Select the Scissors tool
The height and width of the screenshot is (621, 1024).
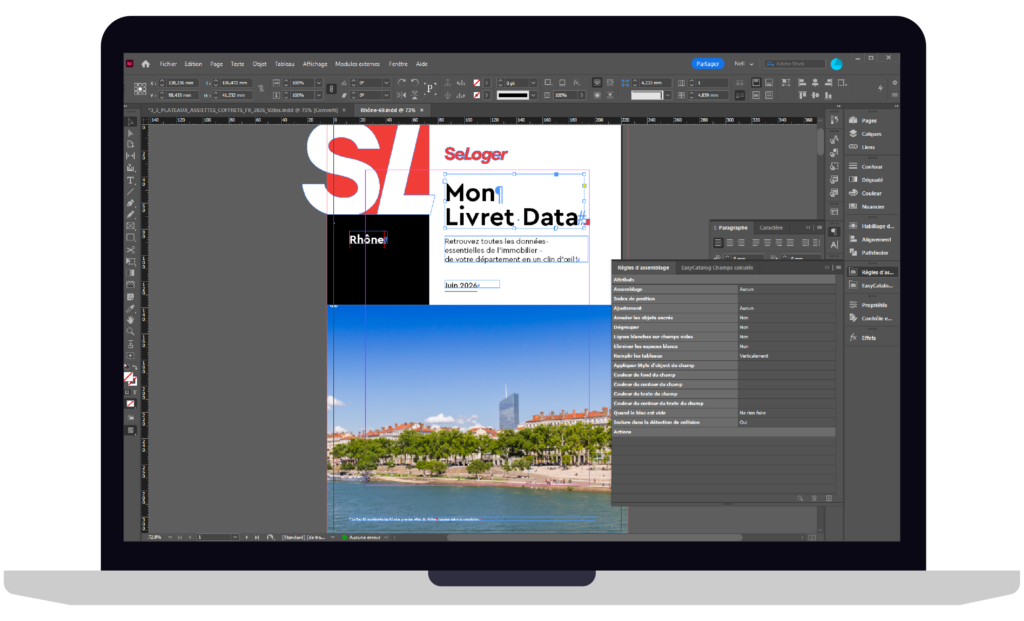pos(131,250)
